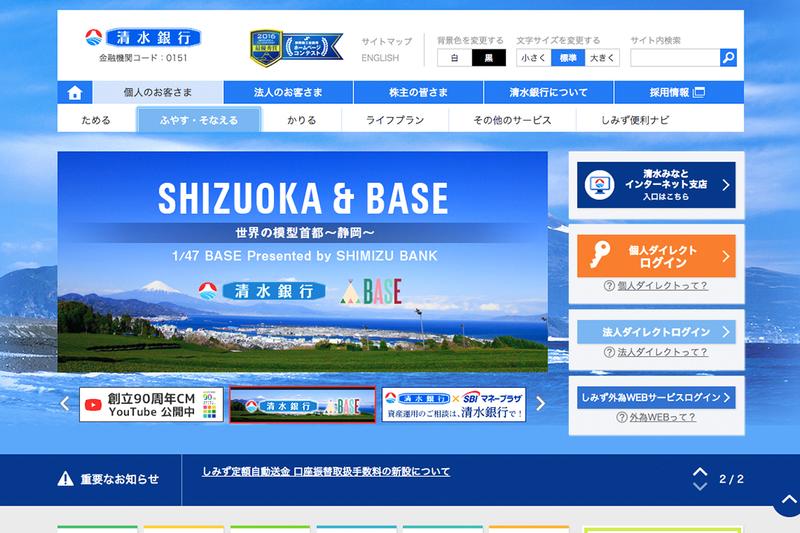The width and height of the screenshot is (800, 533).
Task: Click the 2 / 2 notice counter
Action: [731, 479]
